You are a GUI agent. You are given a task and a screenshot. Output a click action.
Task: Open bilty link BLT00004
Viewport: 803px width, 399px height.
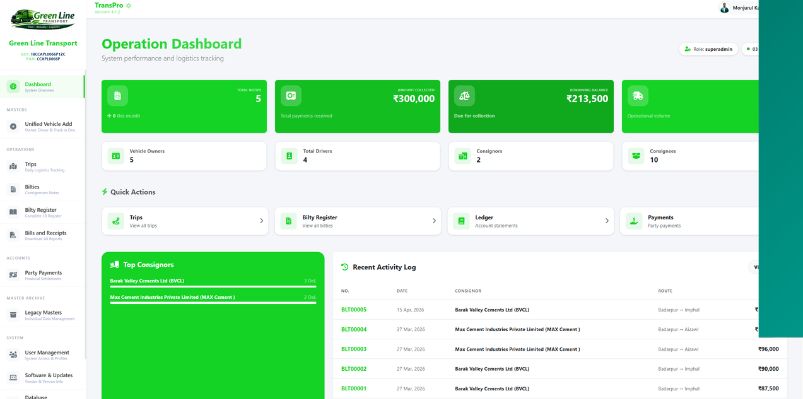coord(354,329)
